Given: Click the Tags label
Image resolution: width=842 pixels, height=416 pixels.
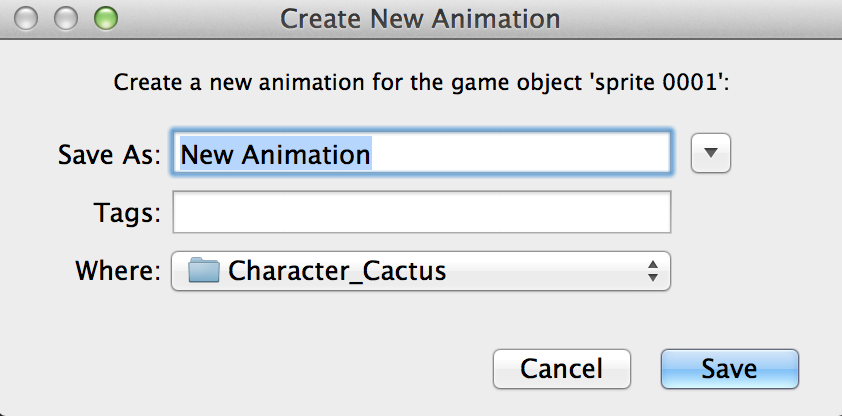Looking at the screenshot, I should 127,212.
